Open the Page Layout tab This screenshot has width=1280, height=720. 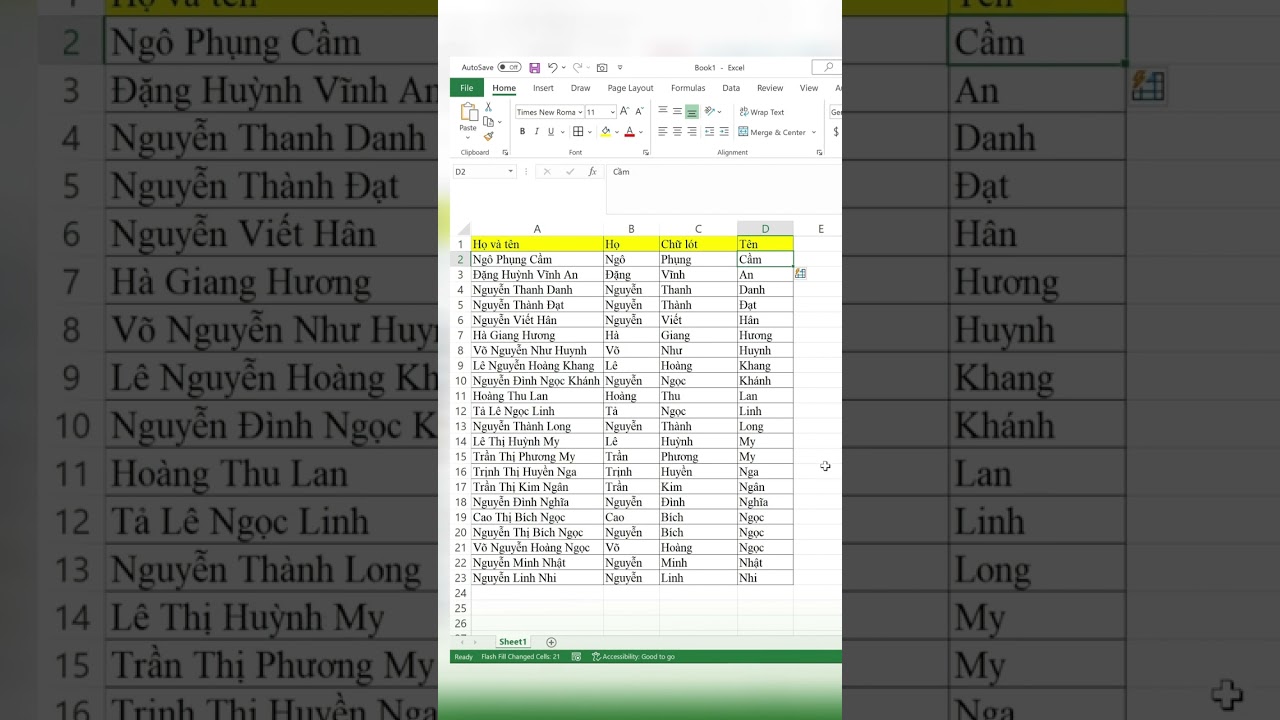point(630,88)
